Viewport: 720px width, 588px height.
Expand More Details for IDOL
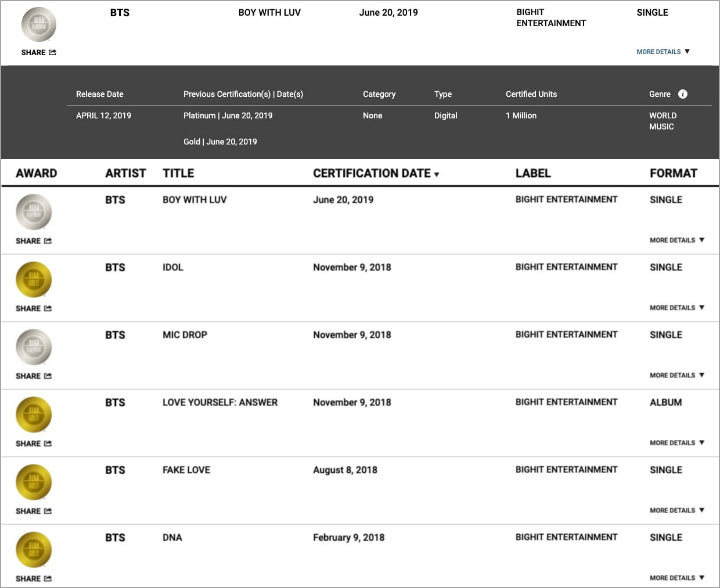(x=677, y=308)
